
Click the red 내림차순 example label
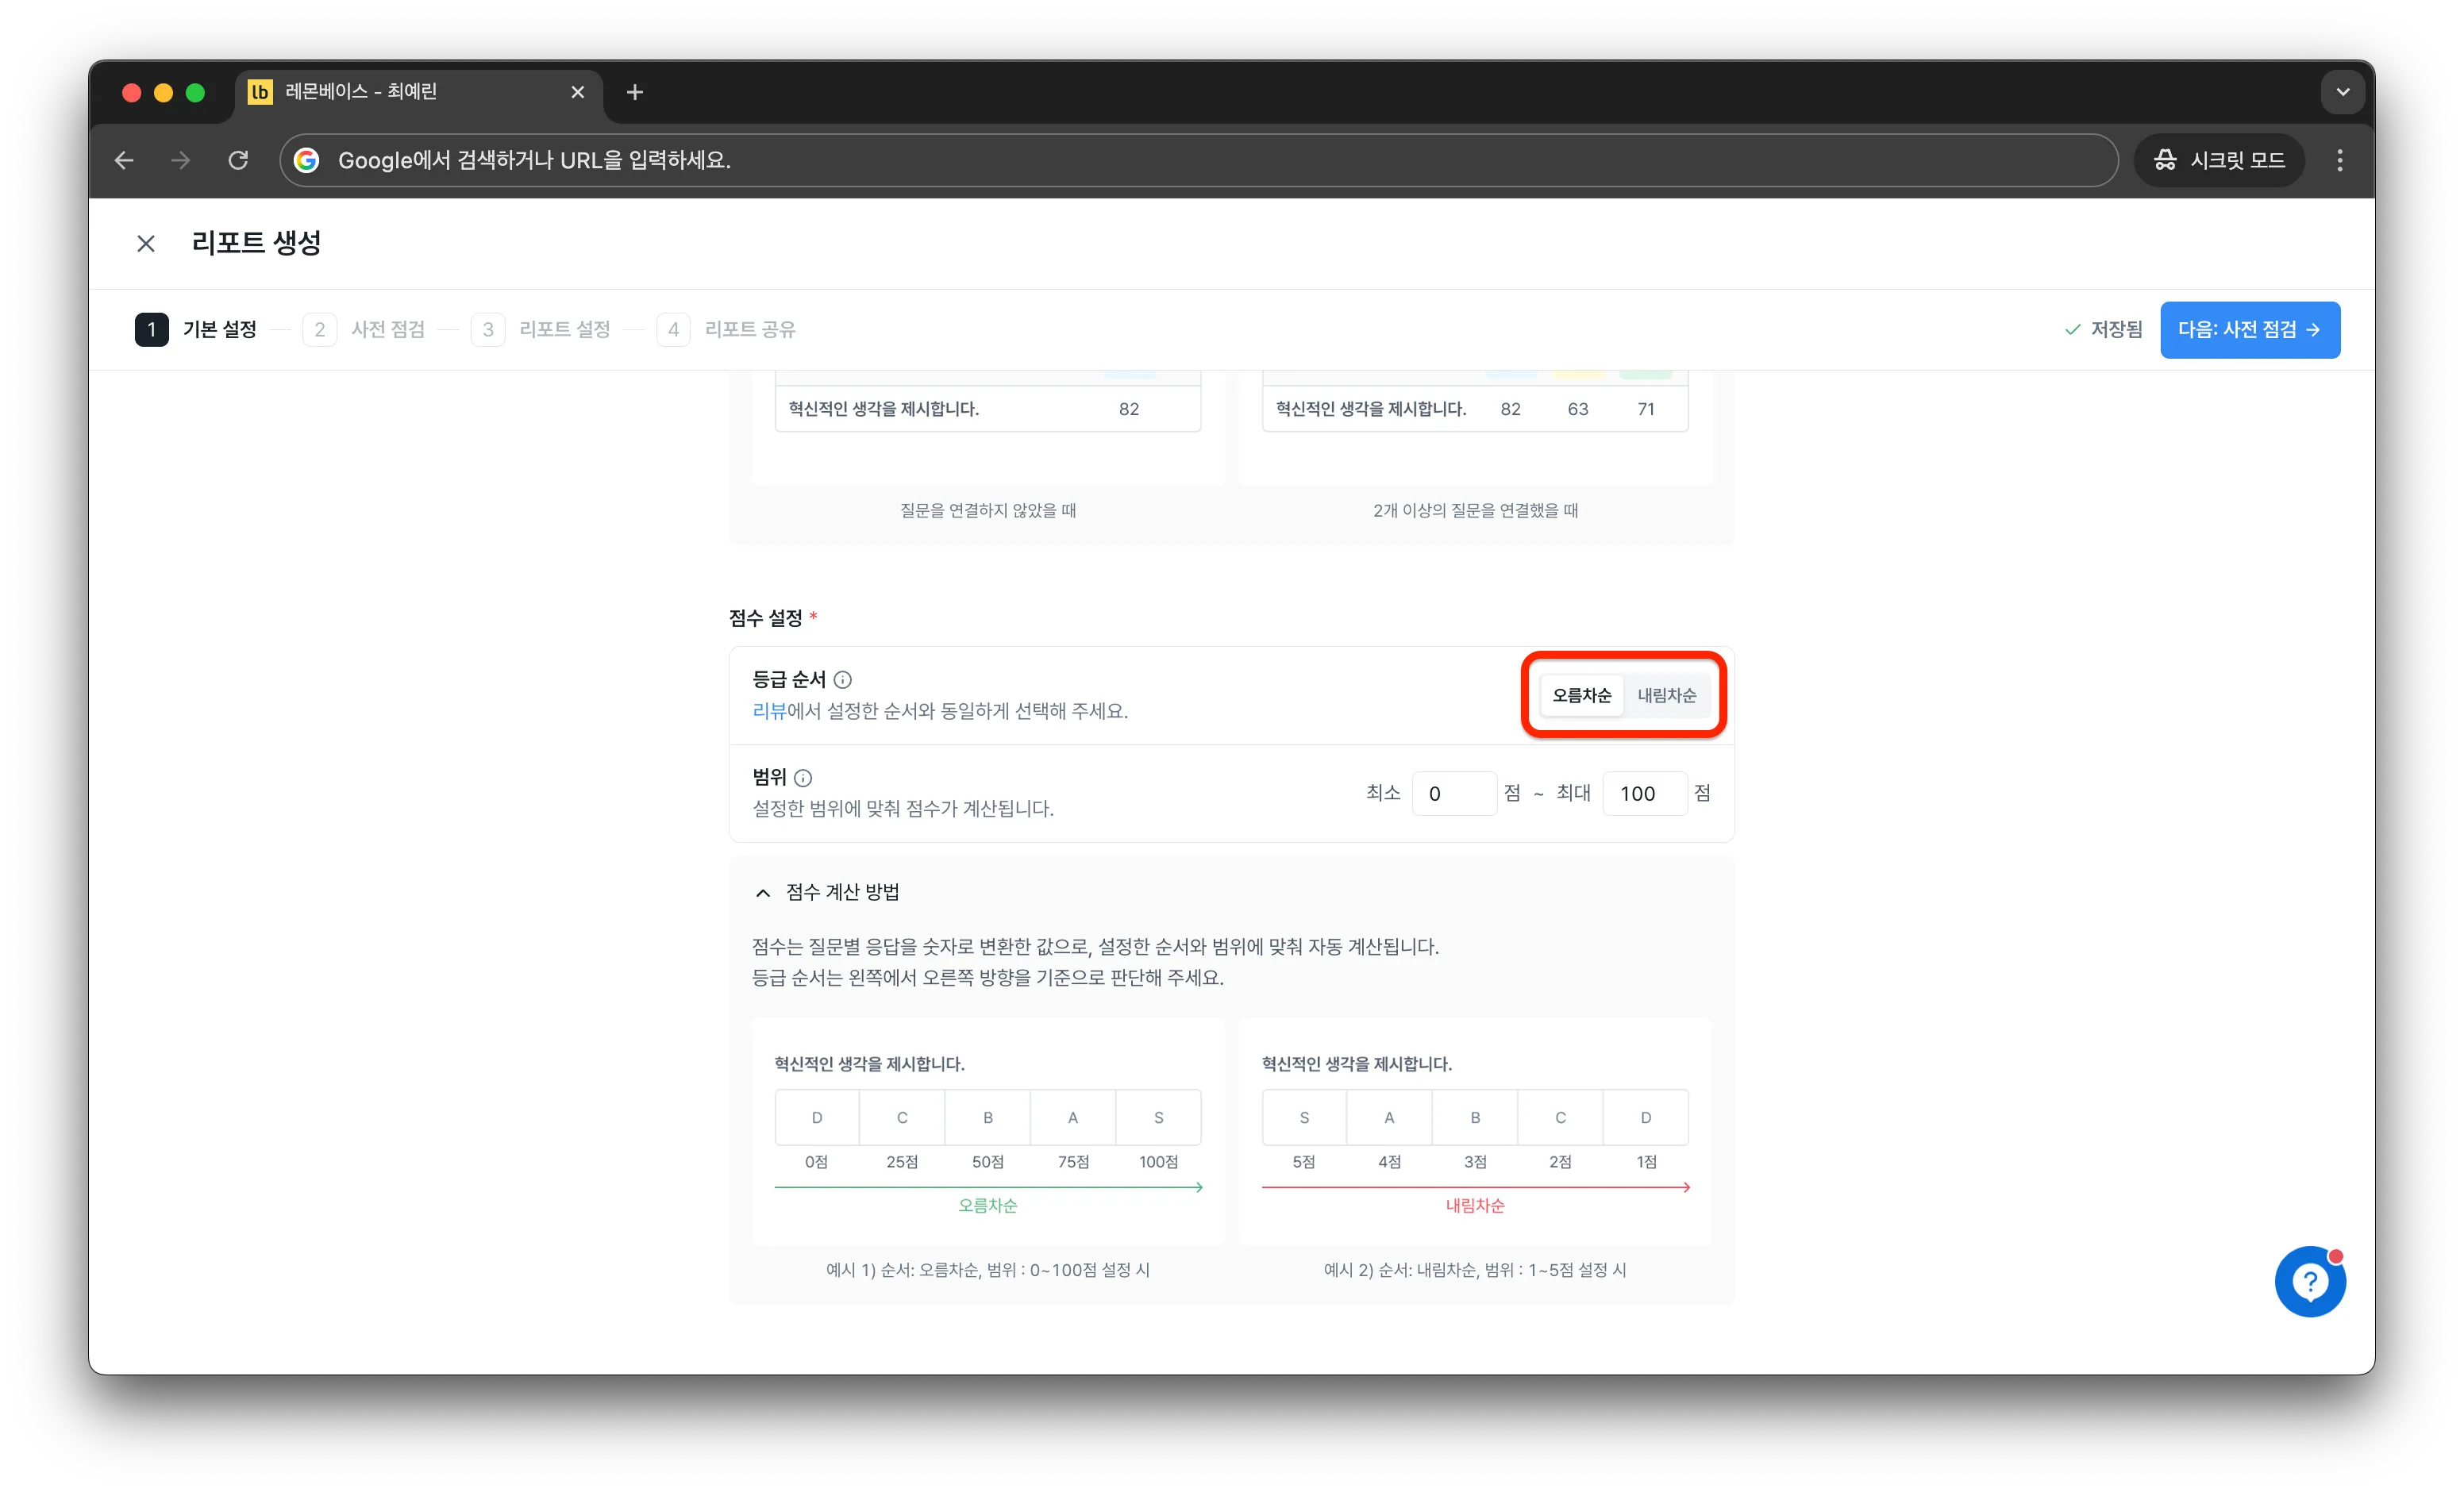(1475, 1205)
